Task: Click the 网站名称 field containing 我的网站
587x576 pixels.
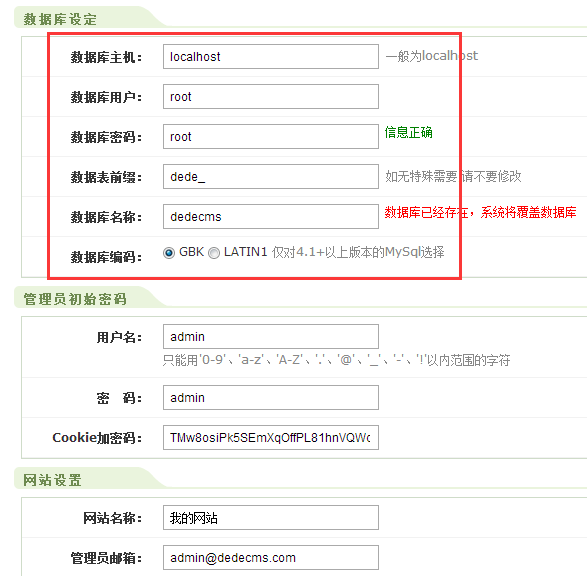Action: click(271, 518)
